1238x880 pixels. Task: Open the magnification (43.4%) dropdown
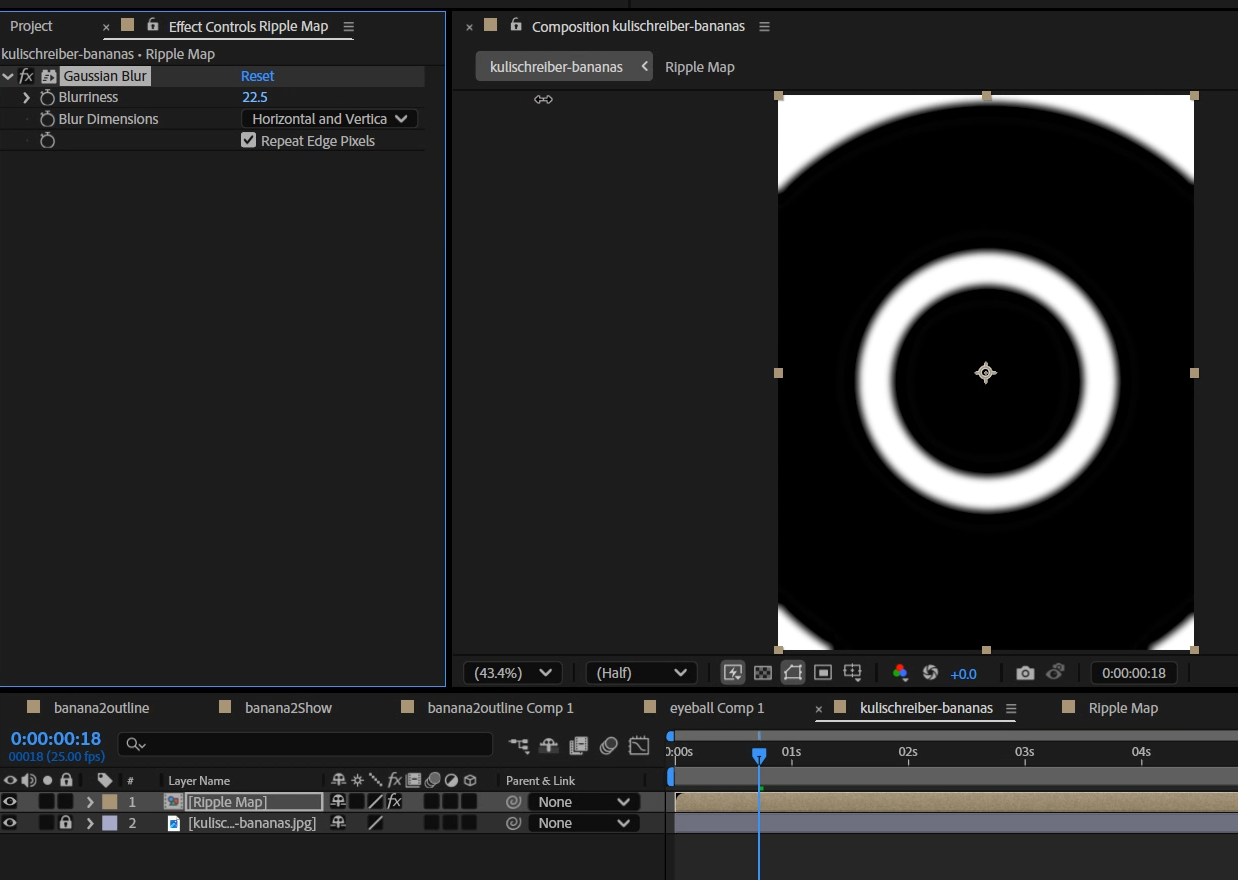click(513, 673)
